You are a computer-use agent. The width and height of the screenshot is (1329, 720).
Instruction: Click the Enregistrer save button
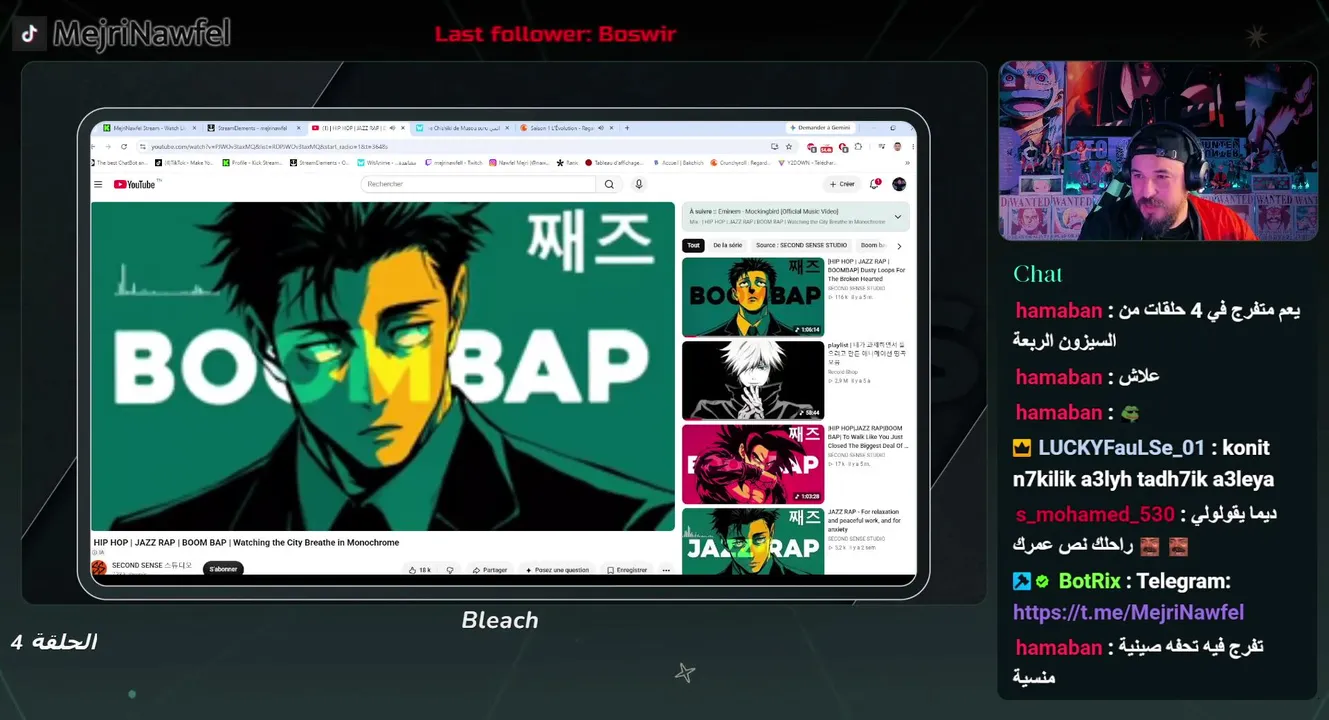tap(627, 570)
